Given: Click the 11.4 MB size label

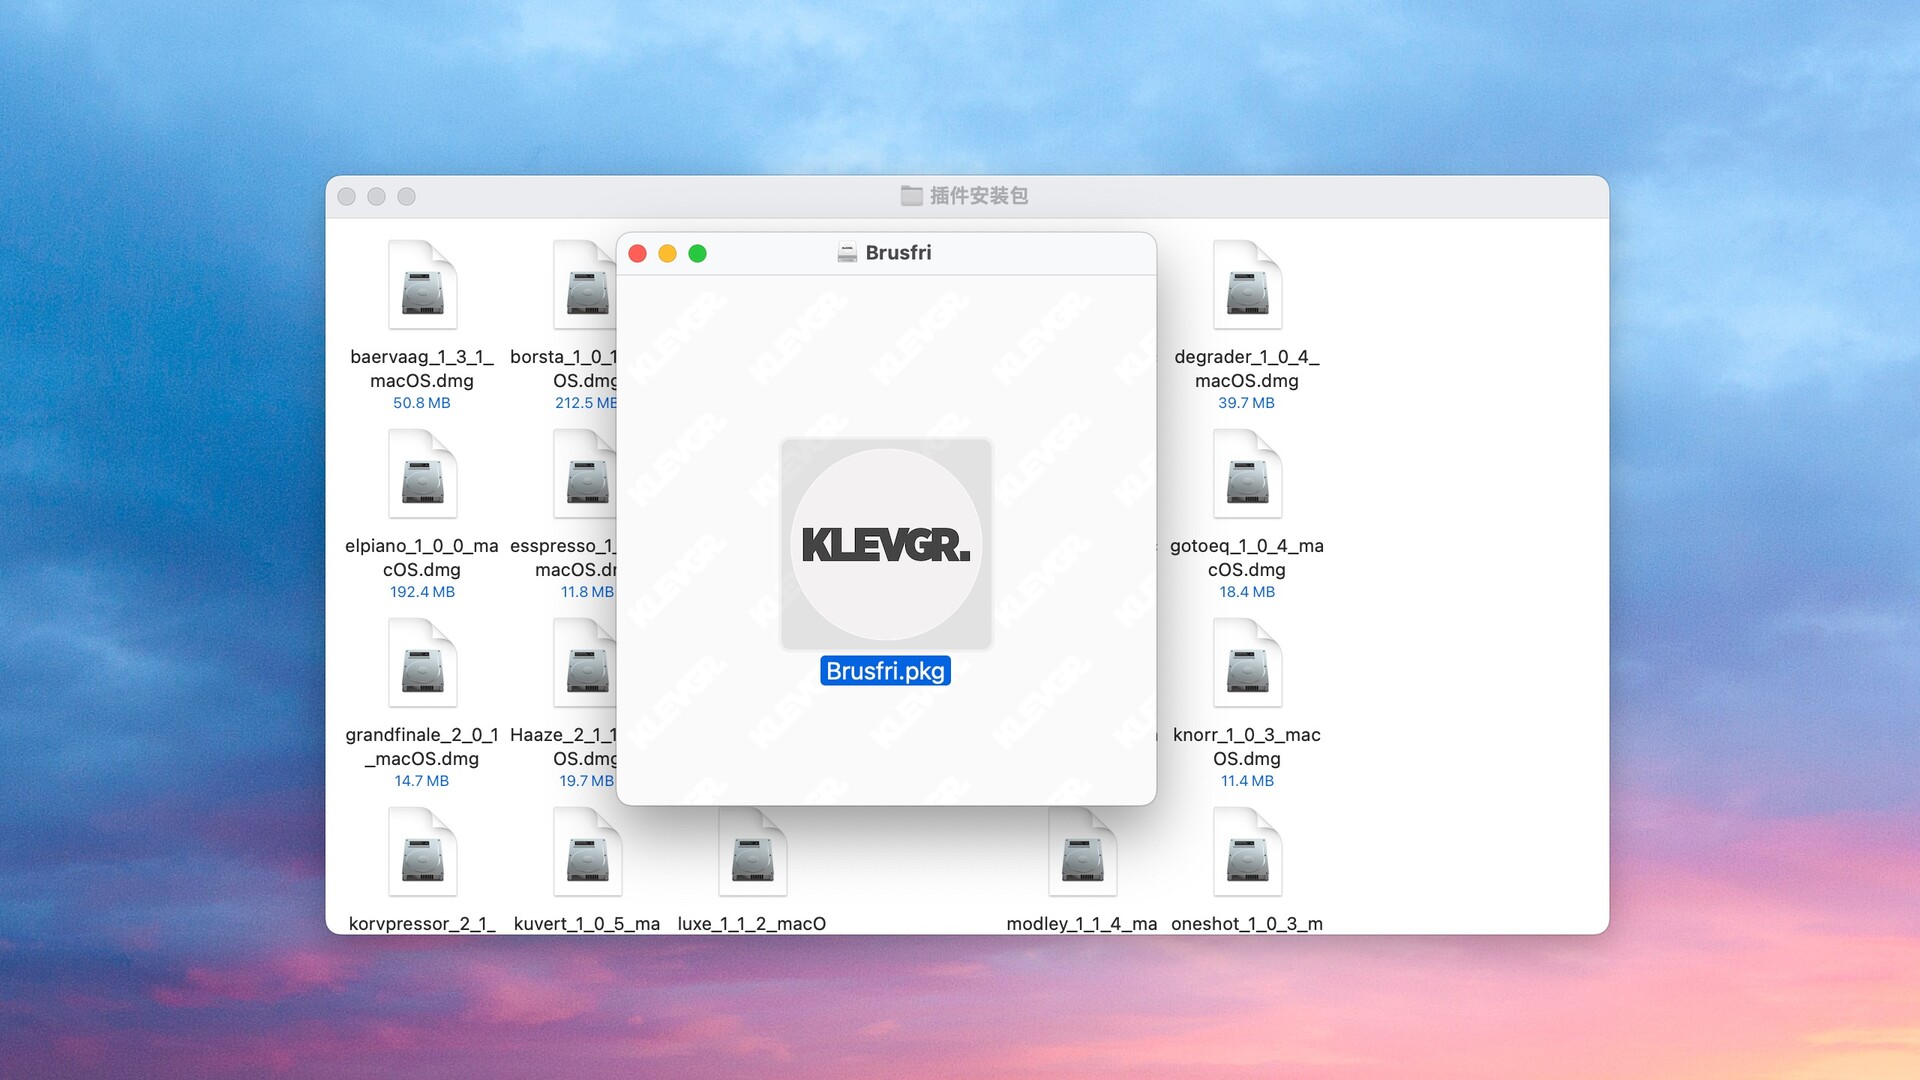Looking at the screenshot, I should [x=1247, y=781].
